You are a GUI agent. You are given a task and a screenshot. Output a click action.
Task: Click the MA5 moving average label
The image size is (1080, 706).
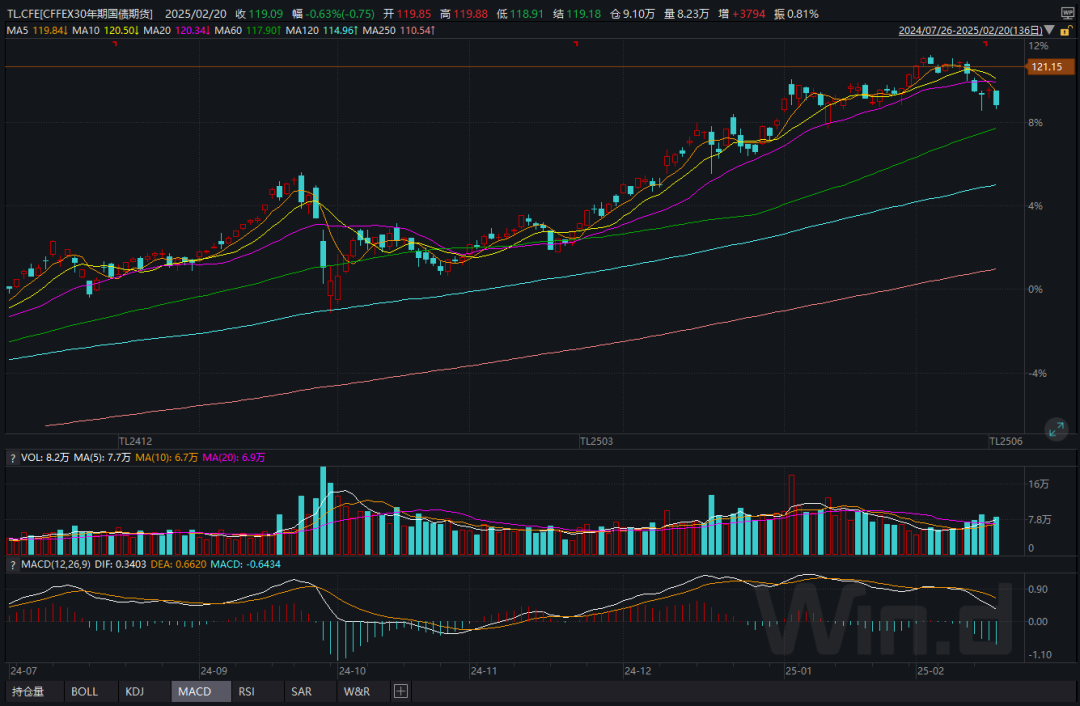point(35,31)
